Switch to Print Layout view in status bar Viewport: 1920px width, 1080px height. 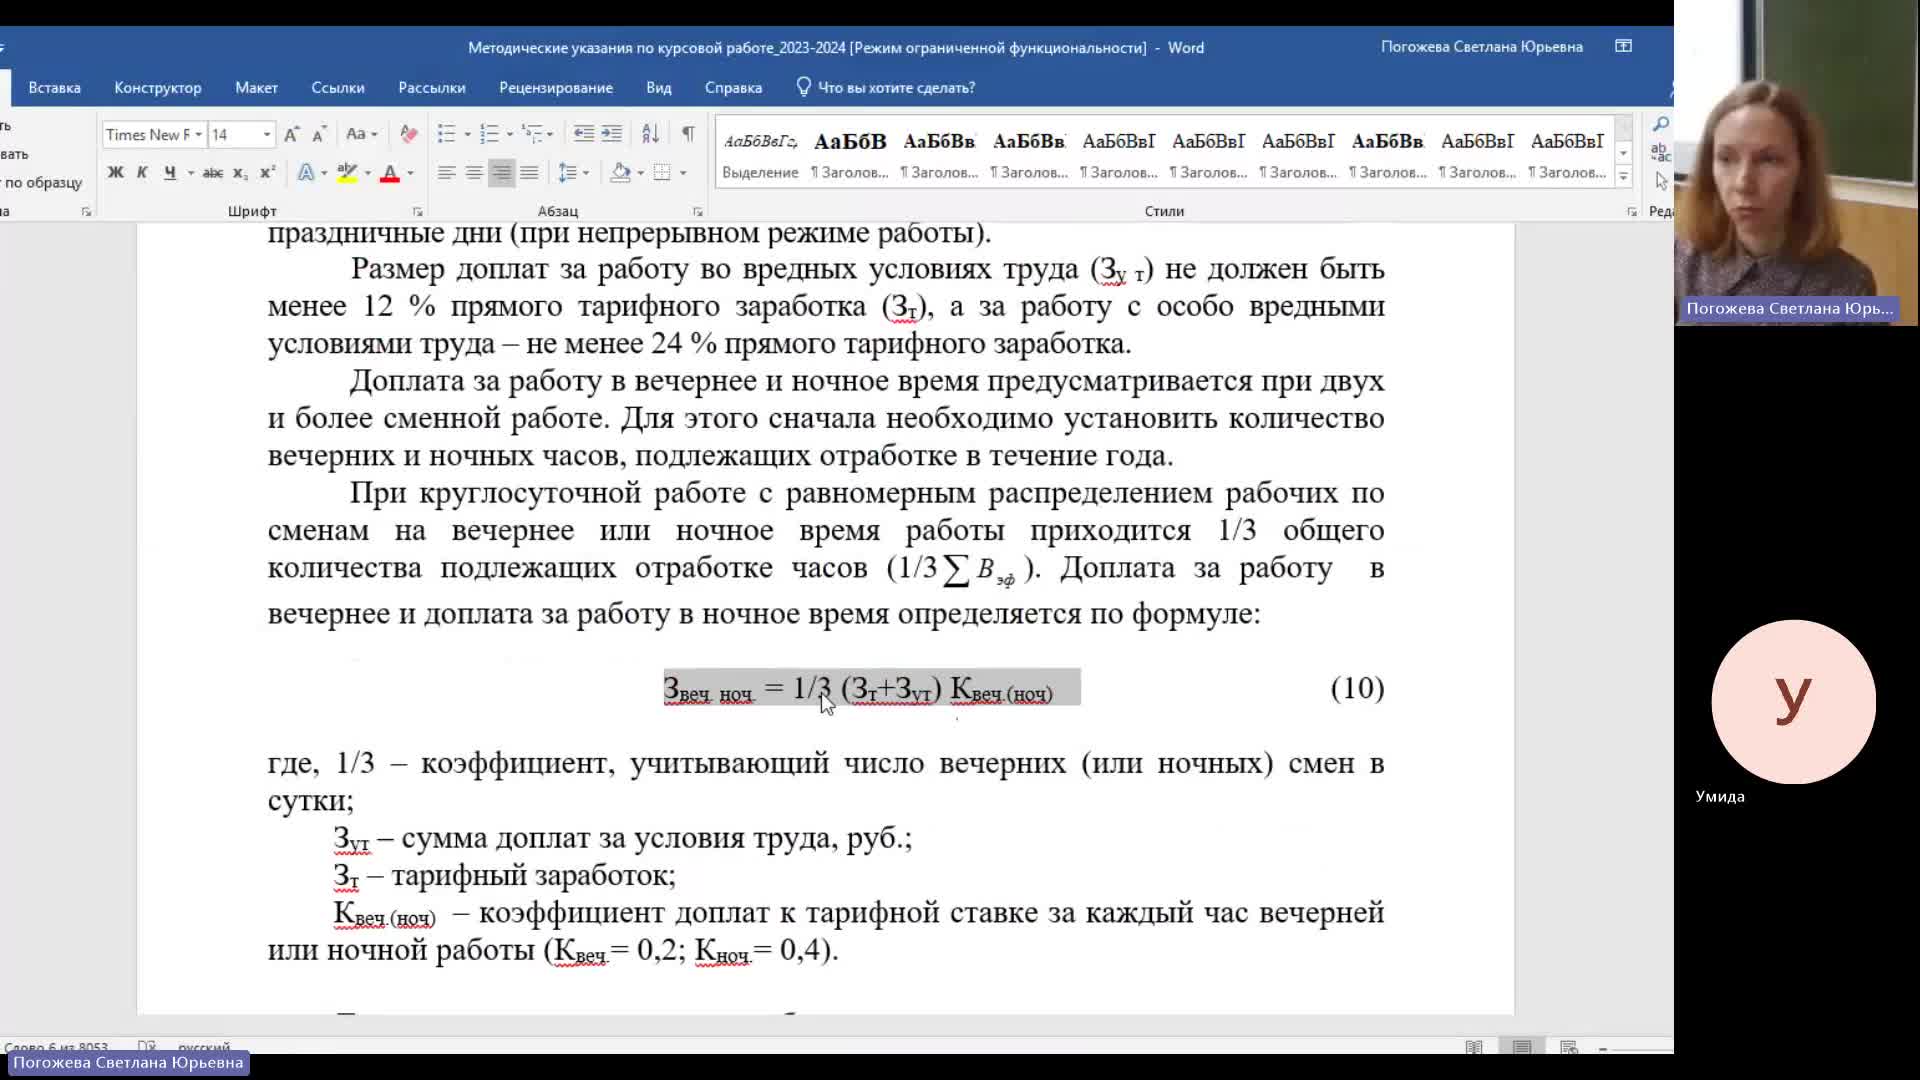(x=1522, y=1047)
